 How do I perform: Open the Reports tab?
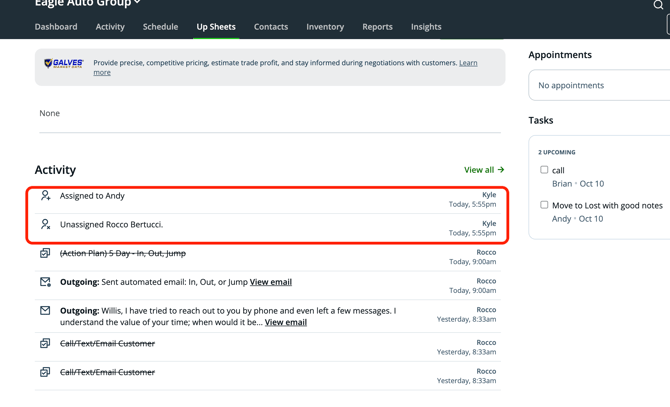point(377,26)
